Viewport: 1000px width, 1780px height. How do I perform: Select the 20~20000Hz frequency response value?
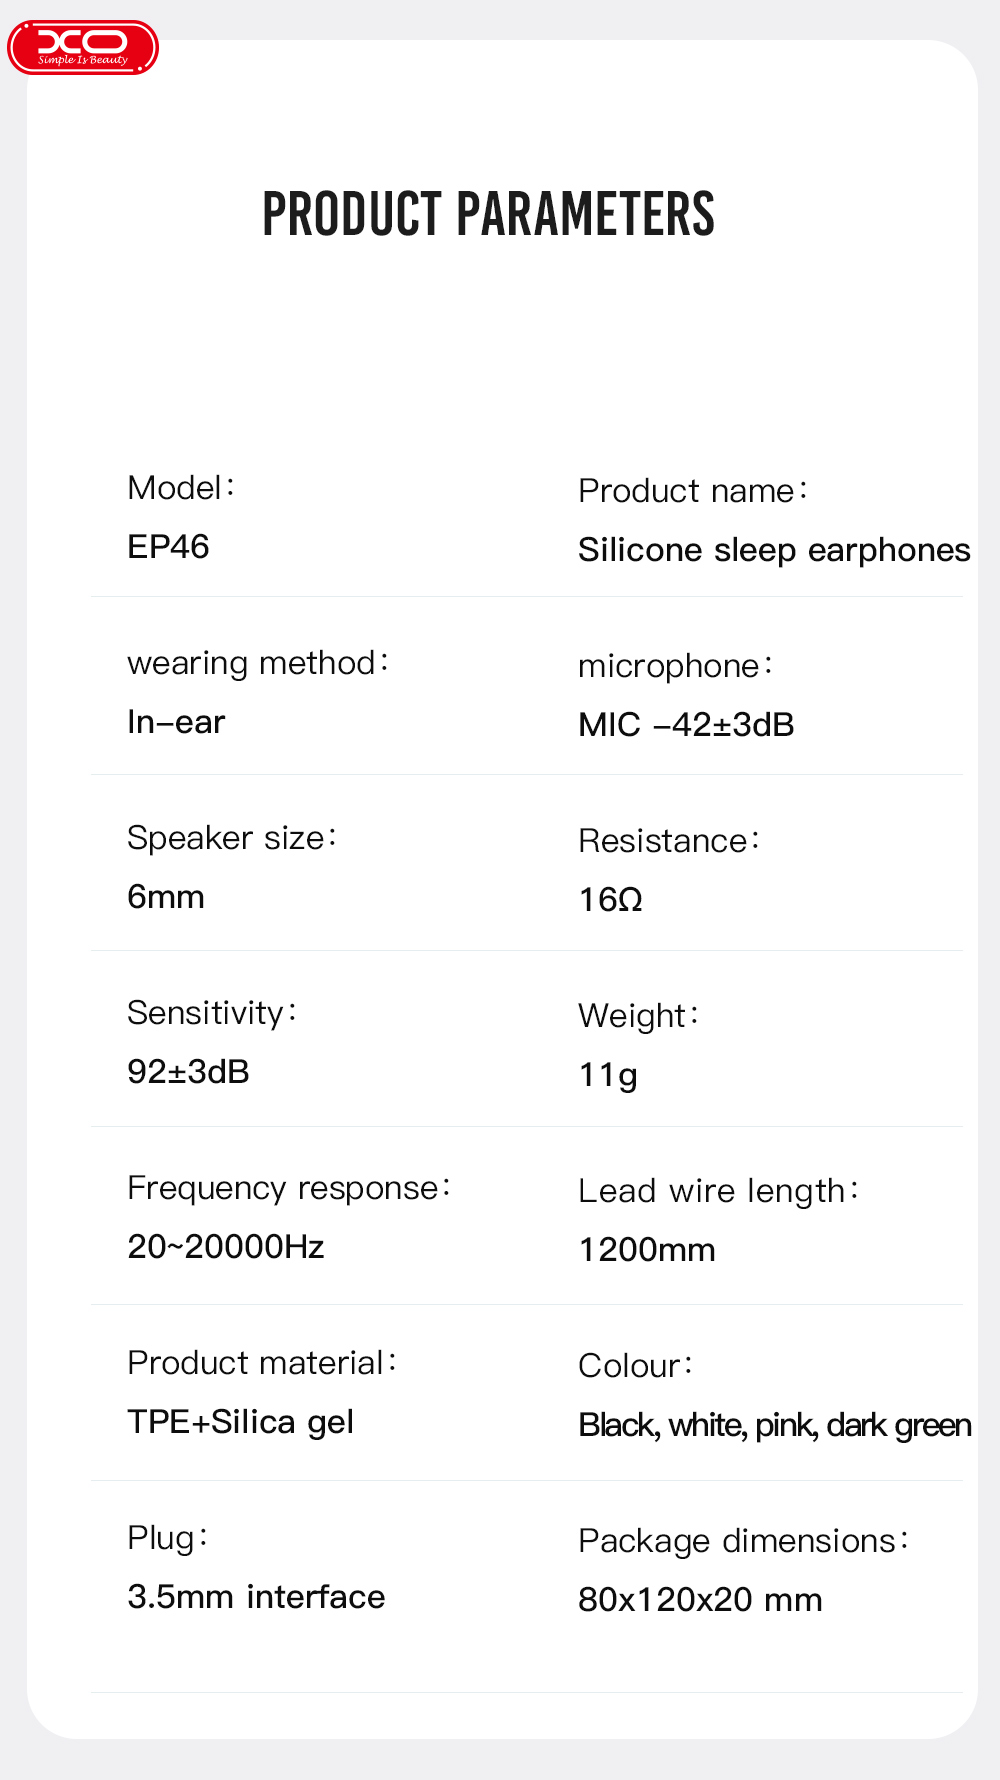[x=226, y=1247]
